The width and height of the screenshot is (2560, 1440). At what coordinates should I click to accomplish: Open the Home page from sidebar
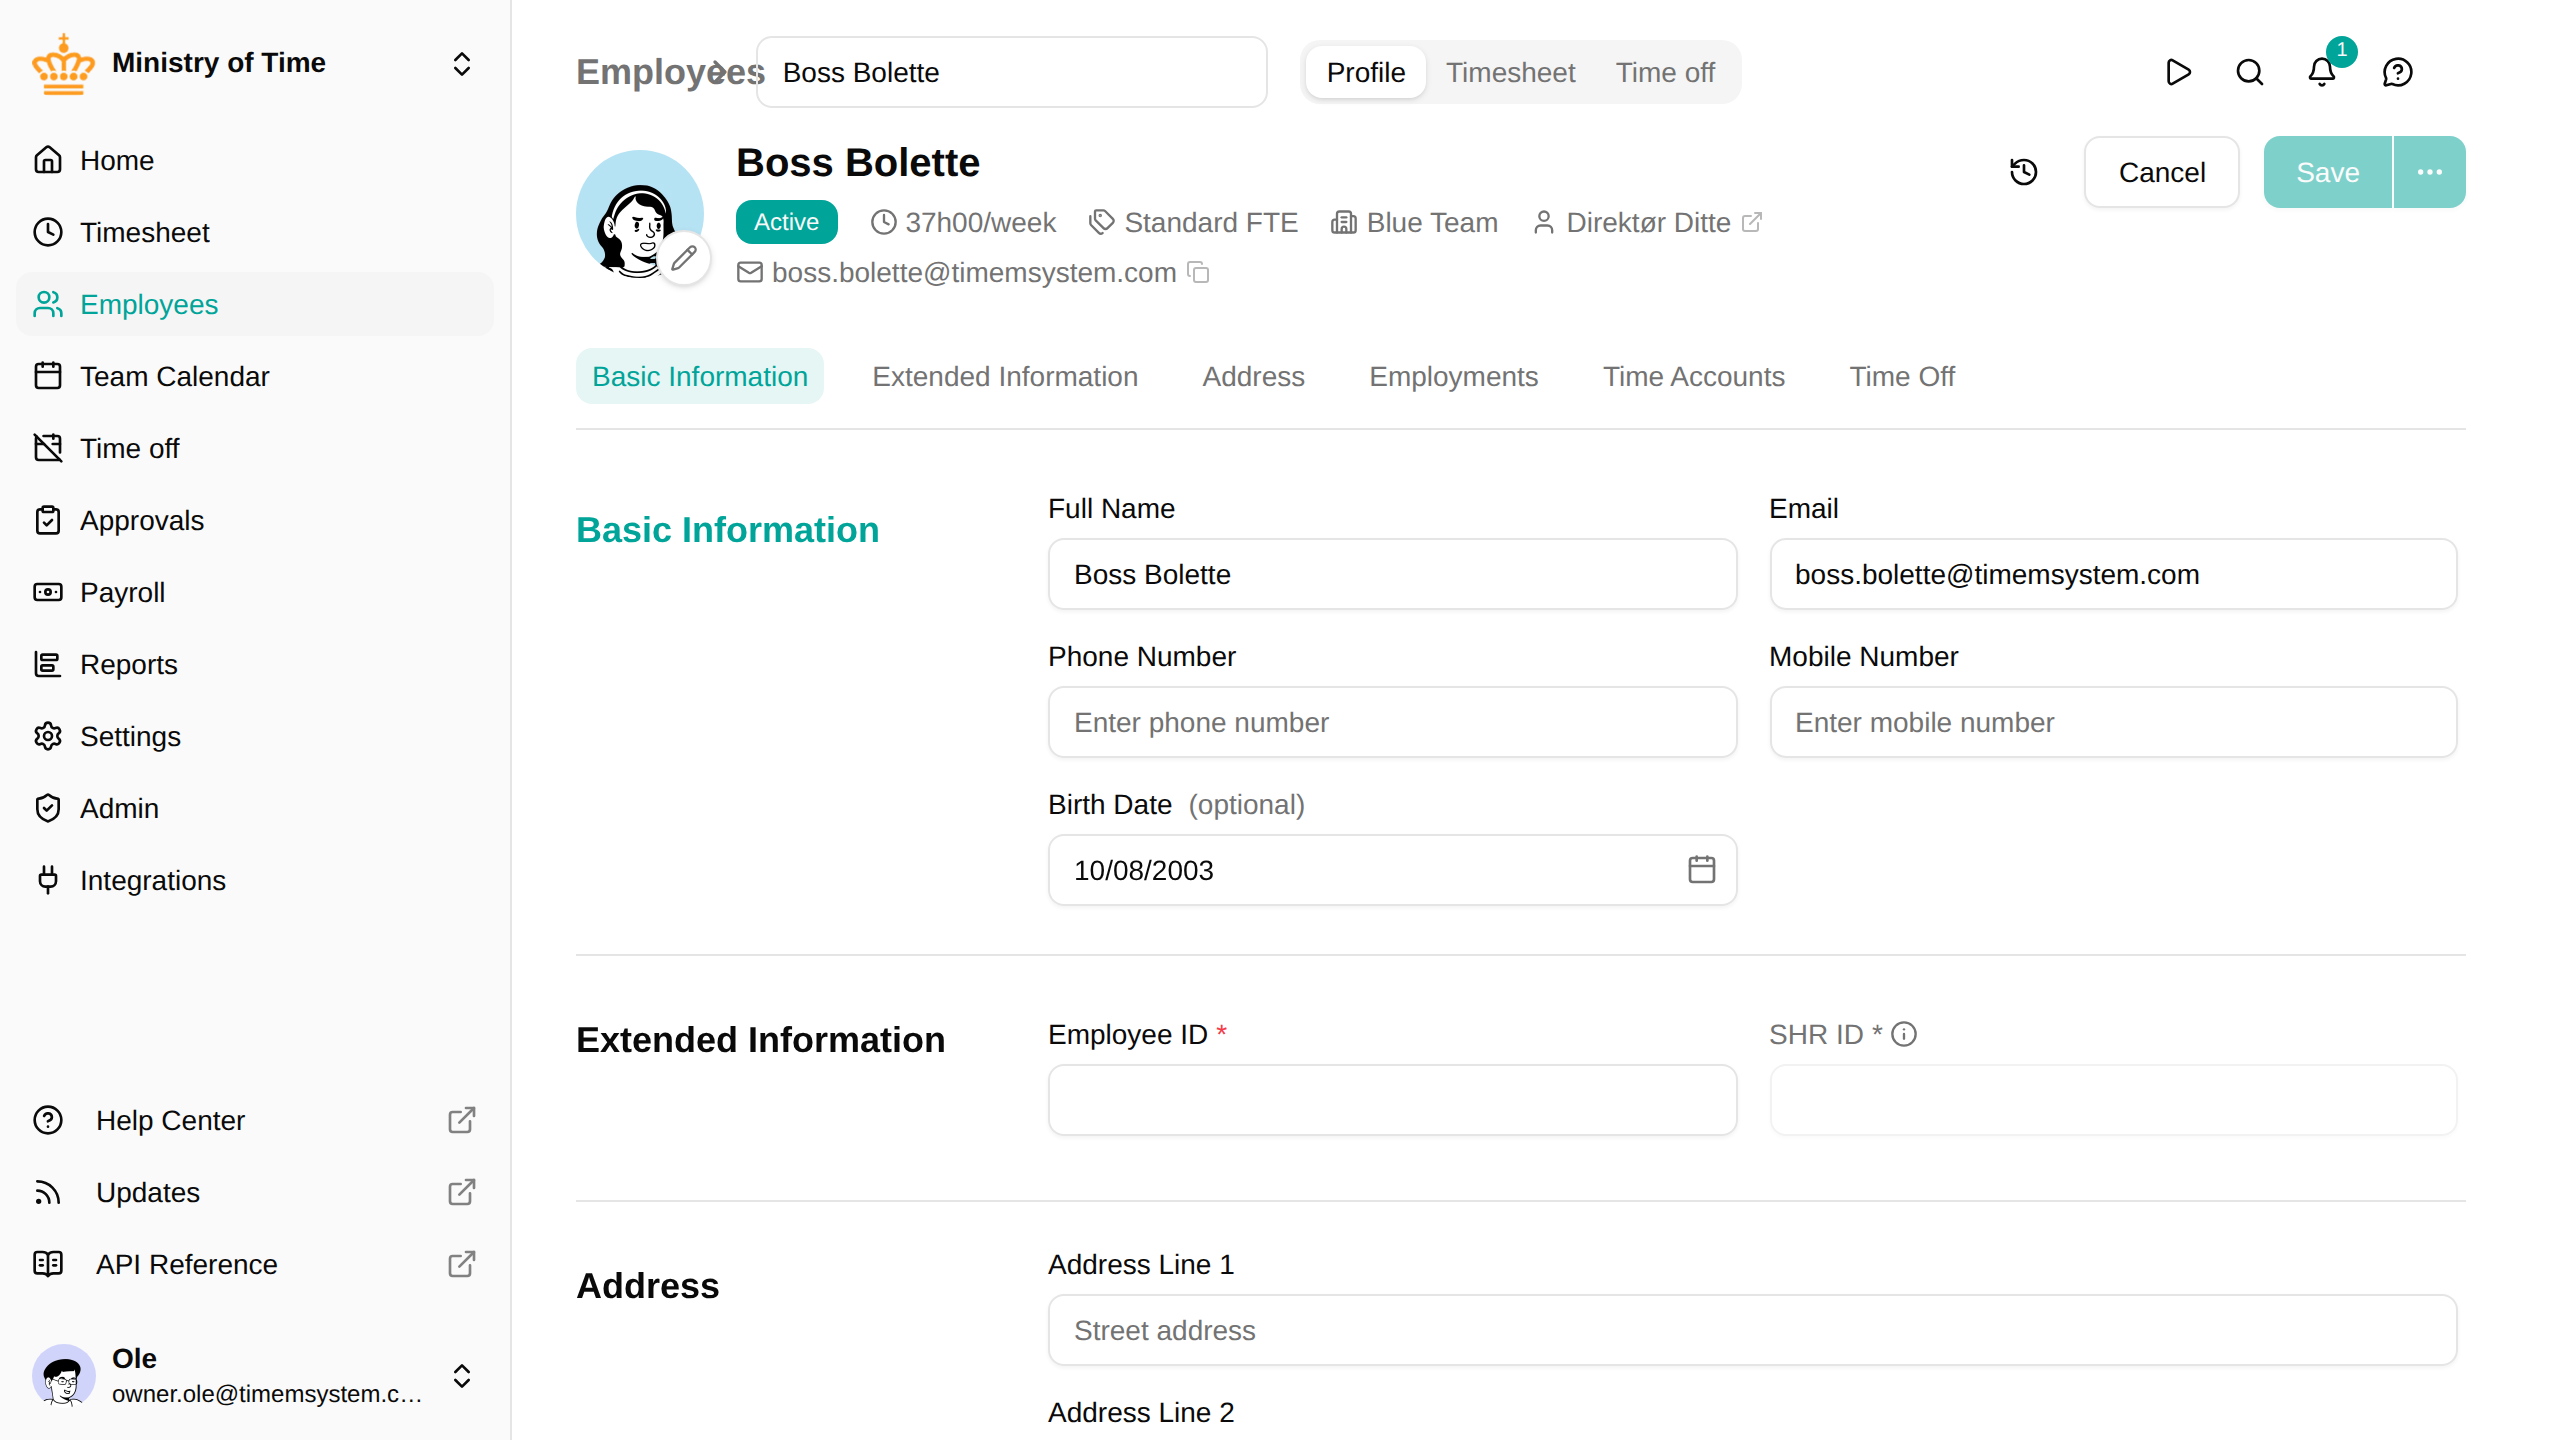pyautogui.click(x=255, y=160)
